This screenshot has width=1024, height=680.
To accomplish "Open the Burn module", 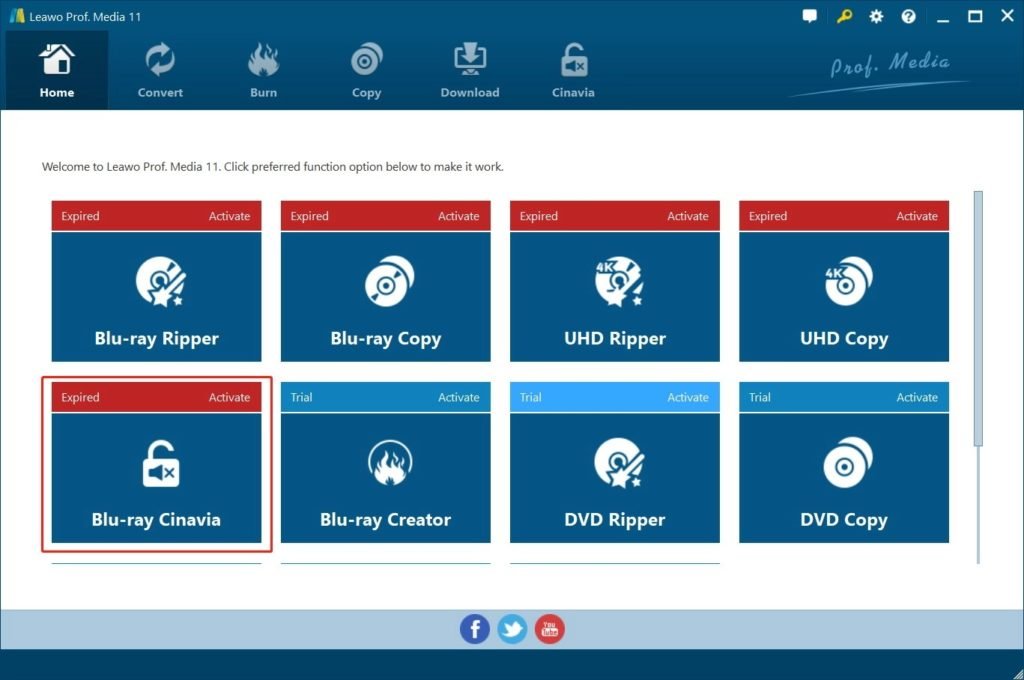I will [x=263, y=70].
